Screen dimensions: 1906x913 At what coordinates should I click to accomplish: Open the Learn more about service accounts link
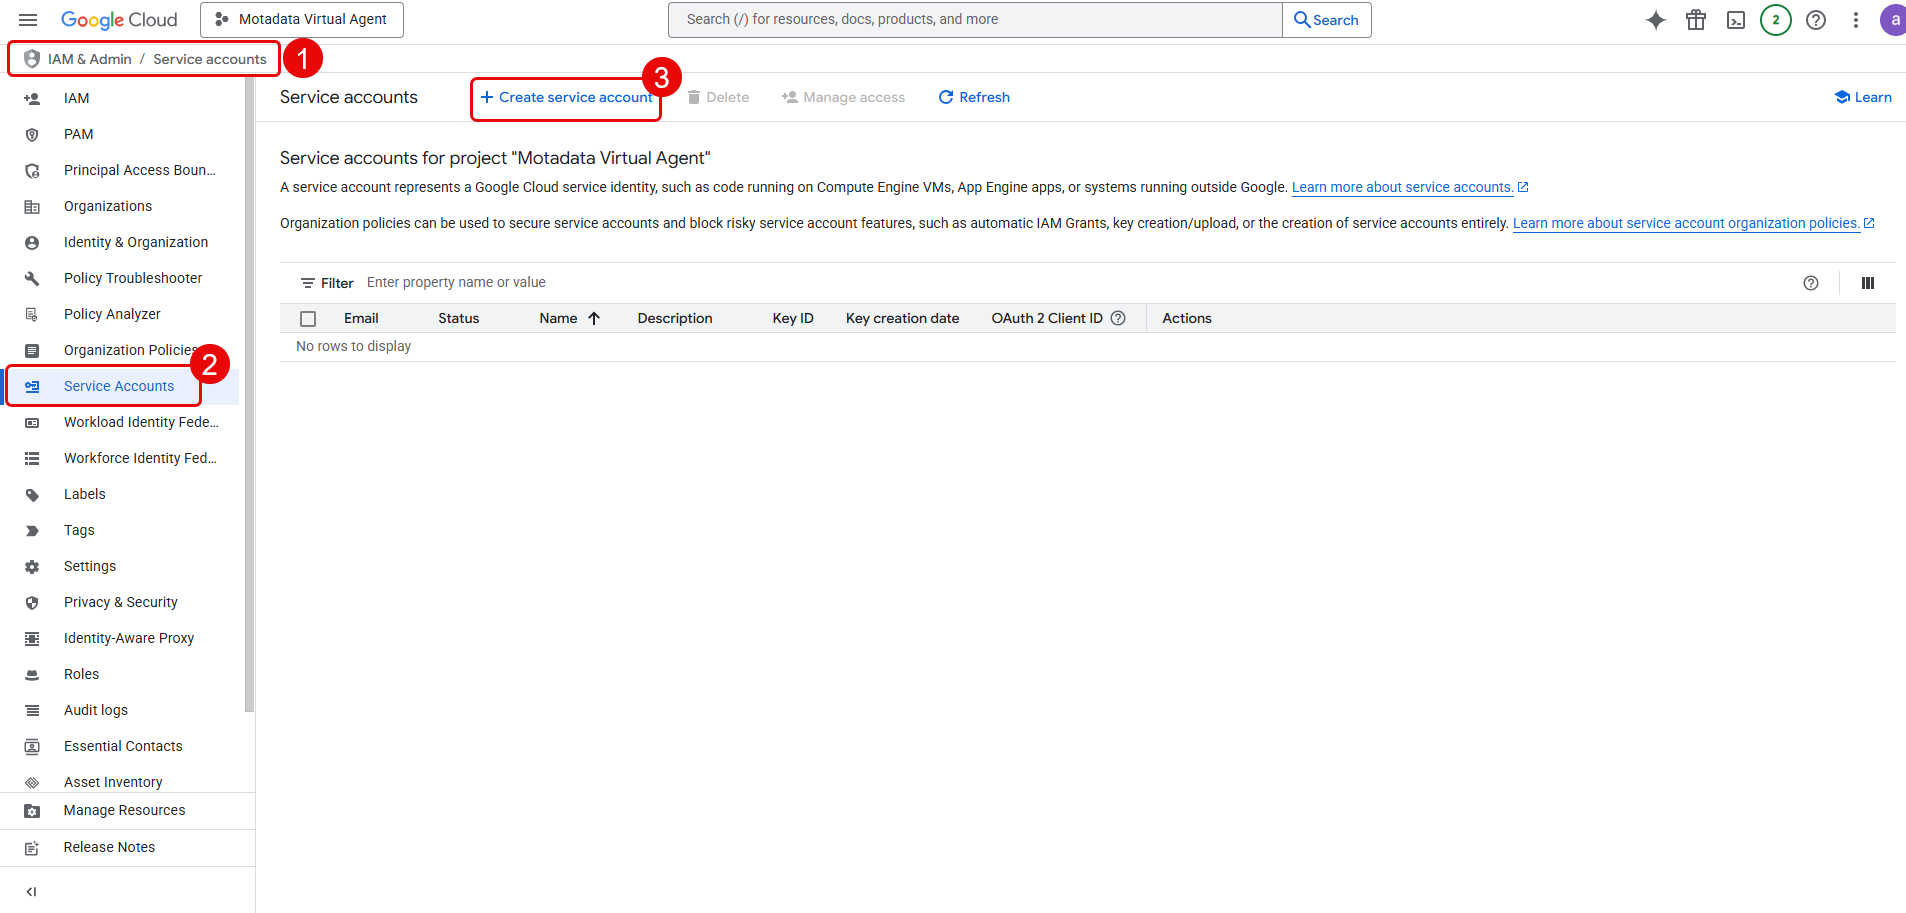pos(1401,187)
